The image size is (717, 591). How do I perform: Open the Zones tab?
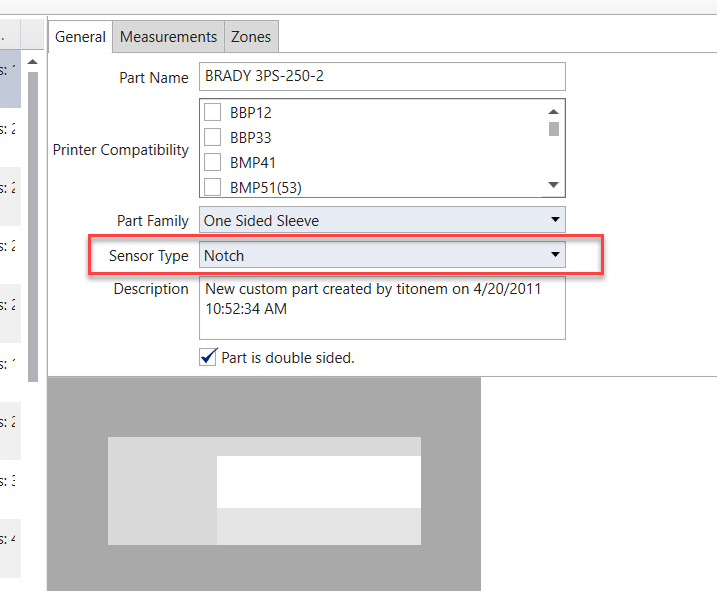pos(251,37)
